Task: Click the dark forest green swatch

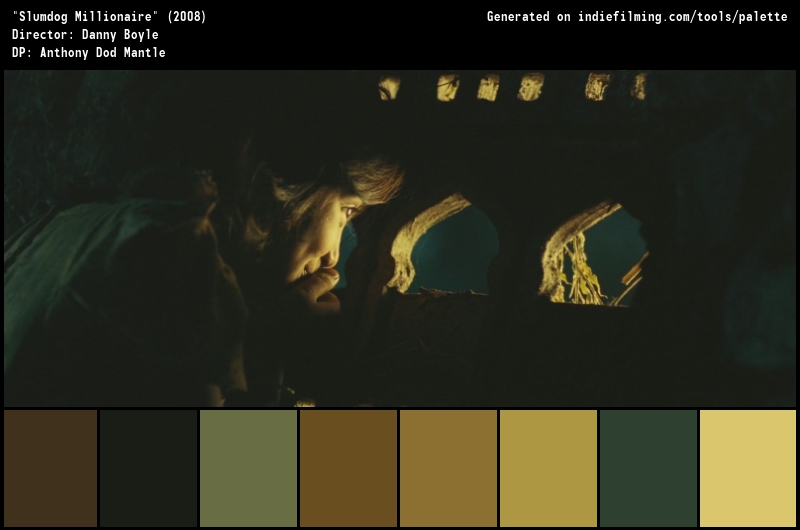Action: [648, 468]
